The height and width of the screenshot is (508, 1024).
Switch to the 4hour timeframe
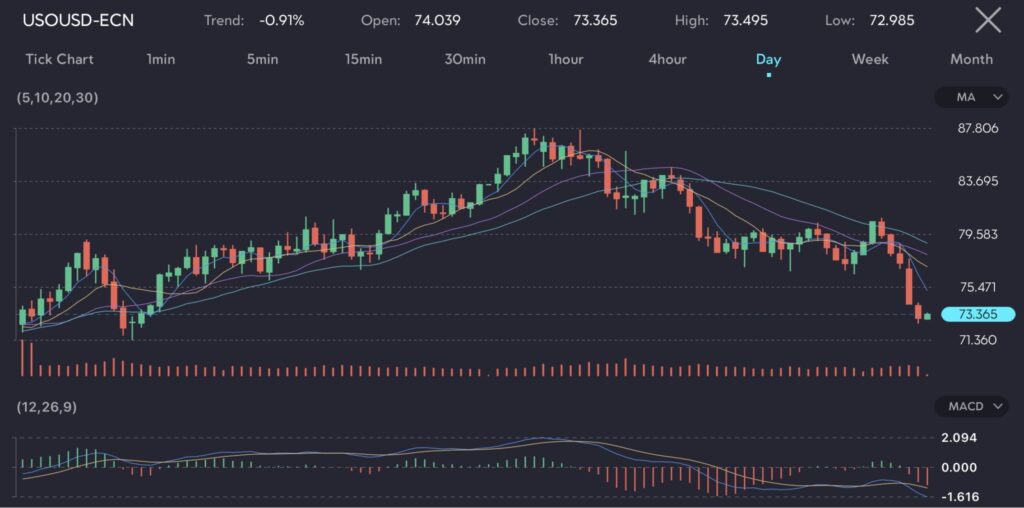667,59
